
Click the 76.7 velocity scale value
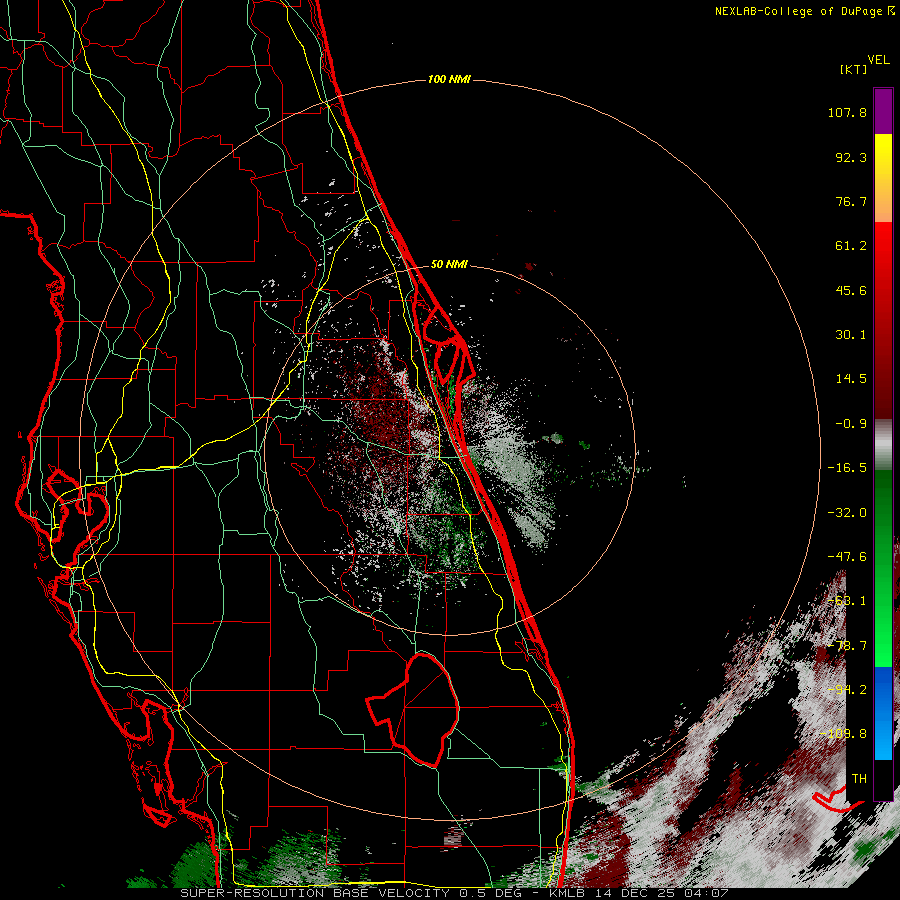[x=851, y=201]
